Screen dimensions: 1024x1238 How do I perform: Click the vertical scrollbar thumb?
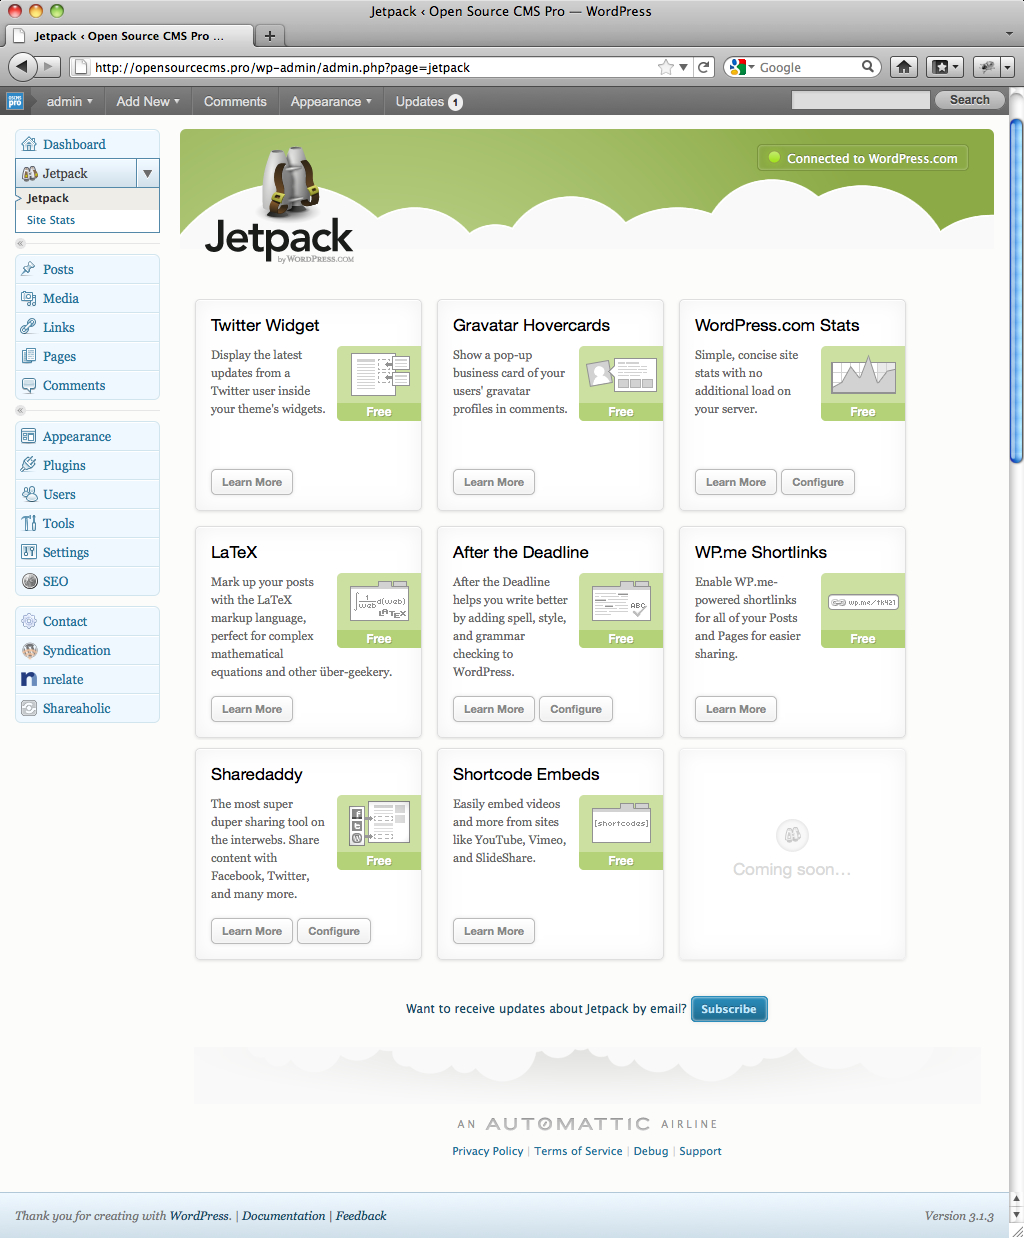1016,291
